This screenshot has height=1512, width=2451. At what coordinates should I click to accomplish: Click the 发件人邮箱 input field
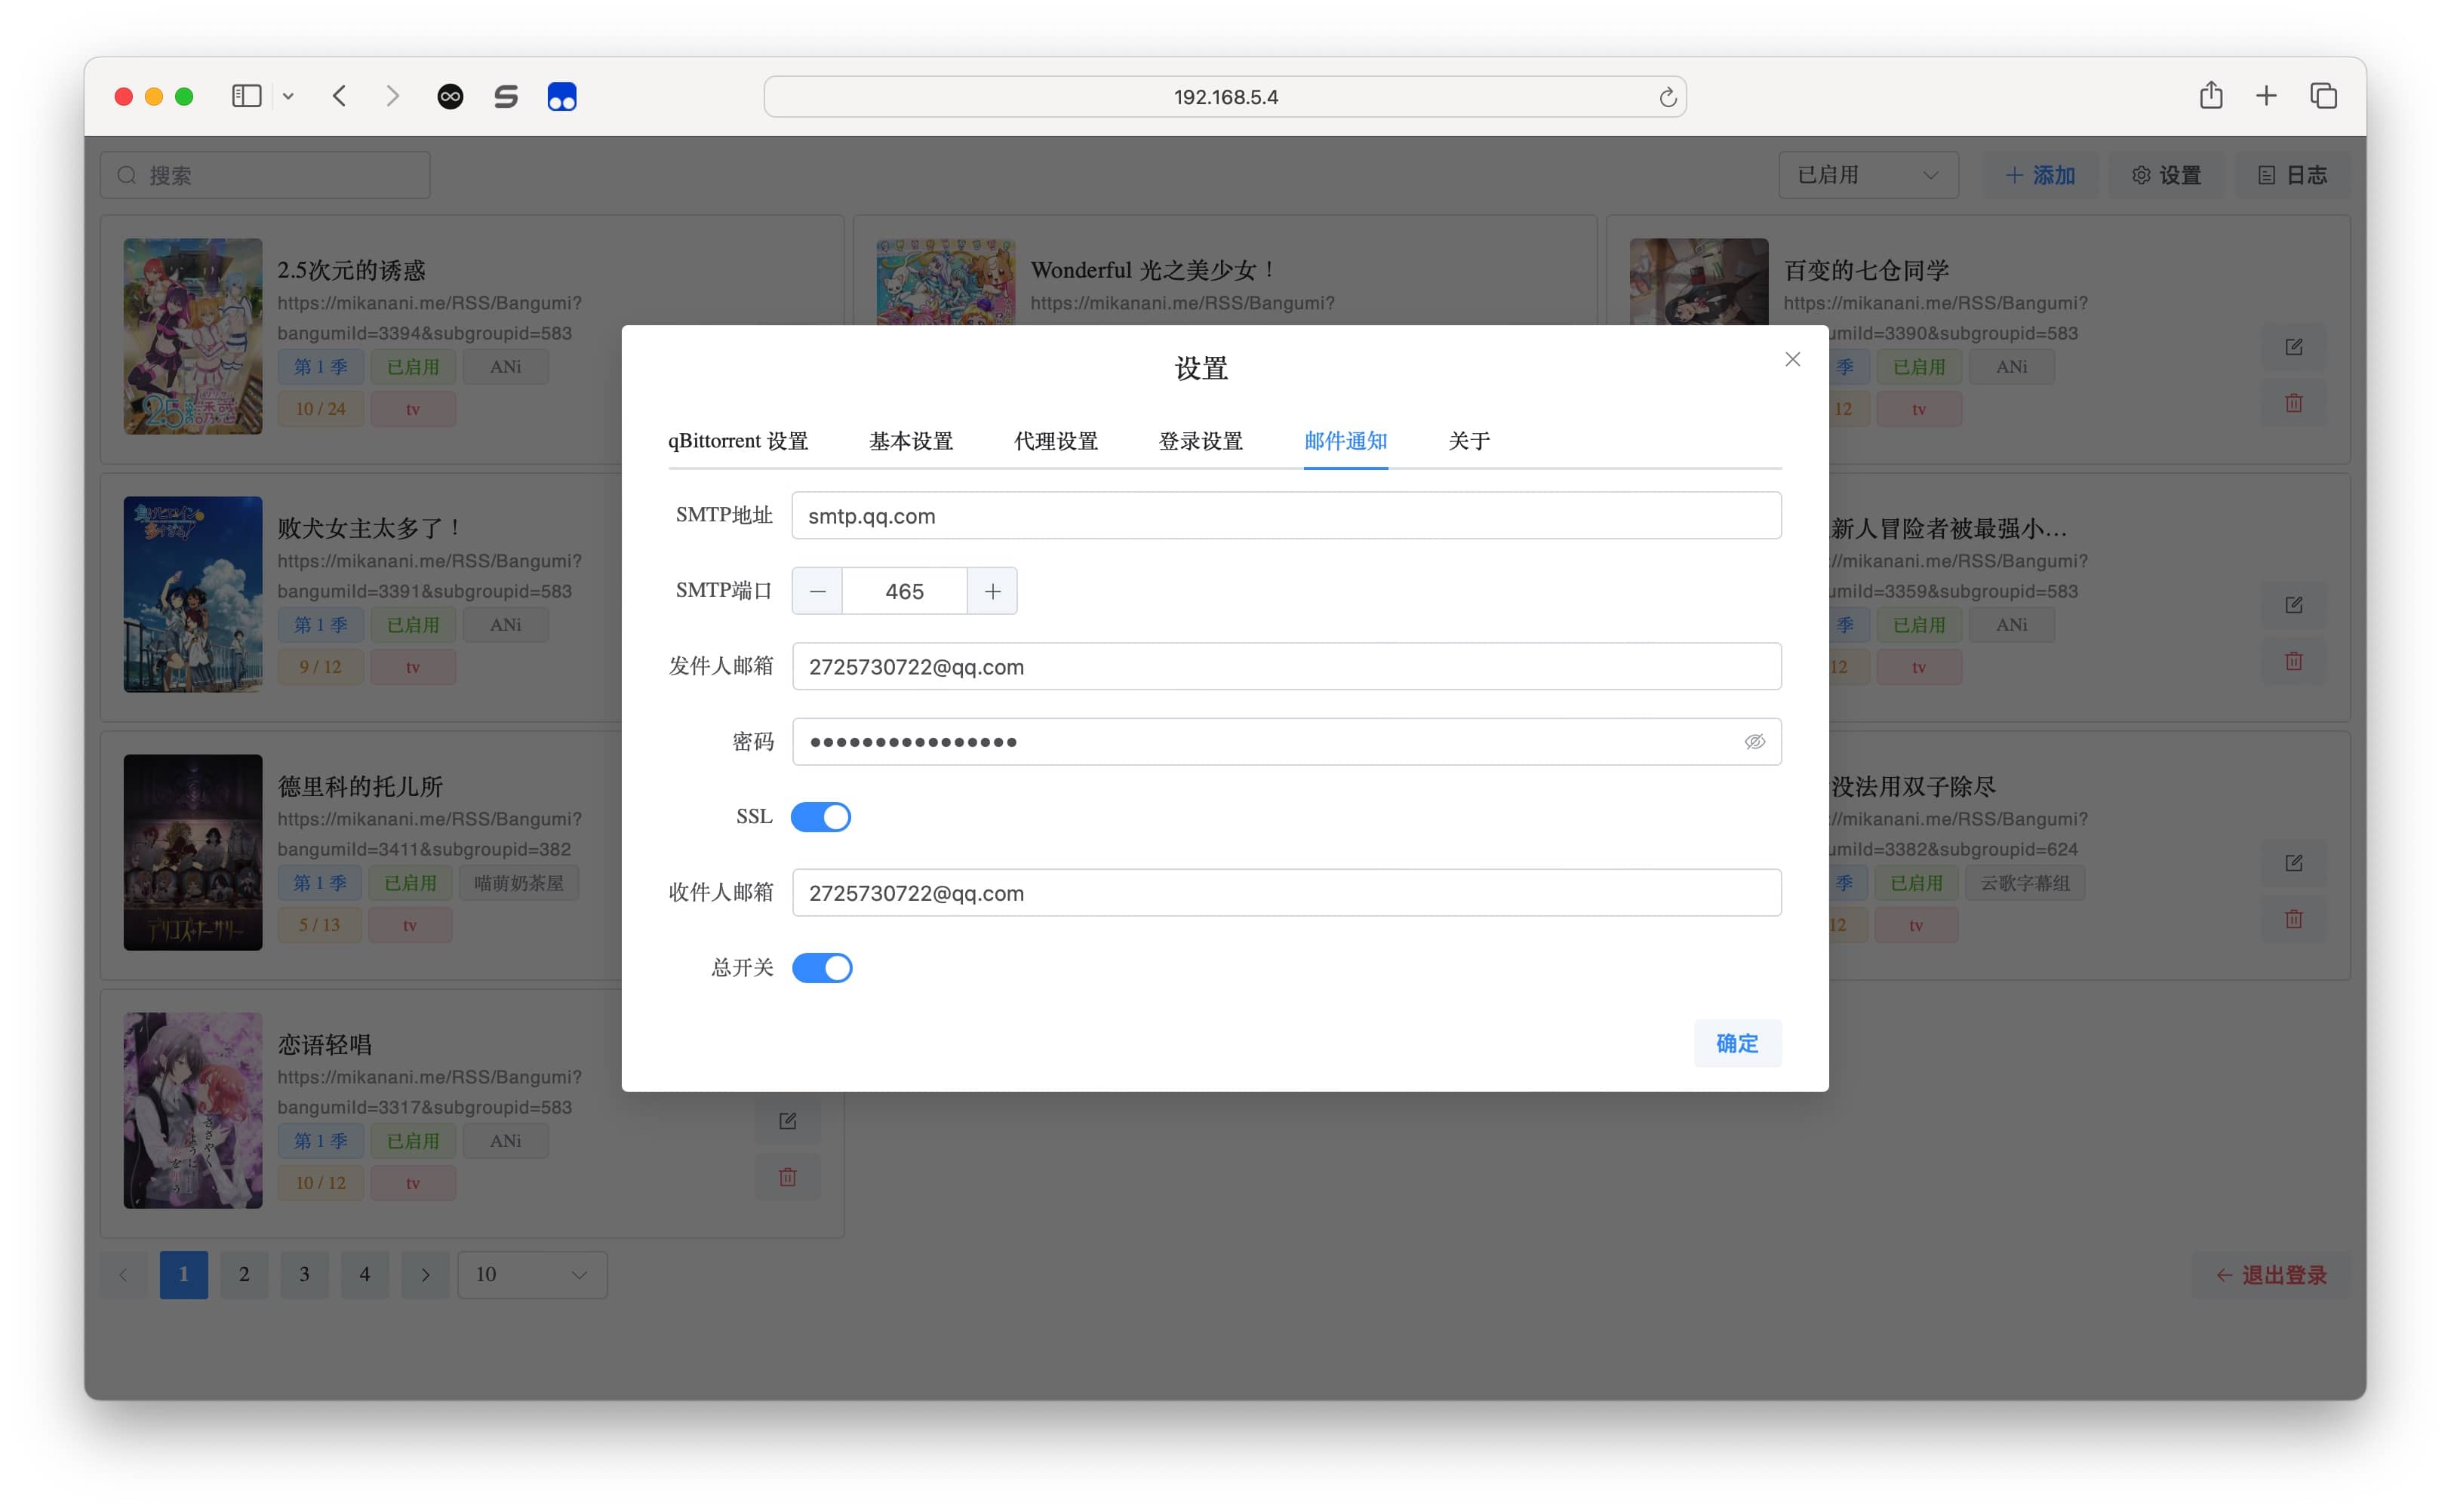click(x=1286, y=666)
